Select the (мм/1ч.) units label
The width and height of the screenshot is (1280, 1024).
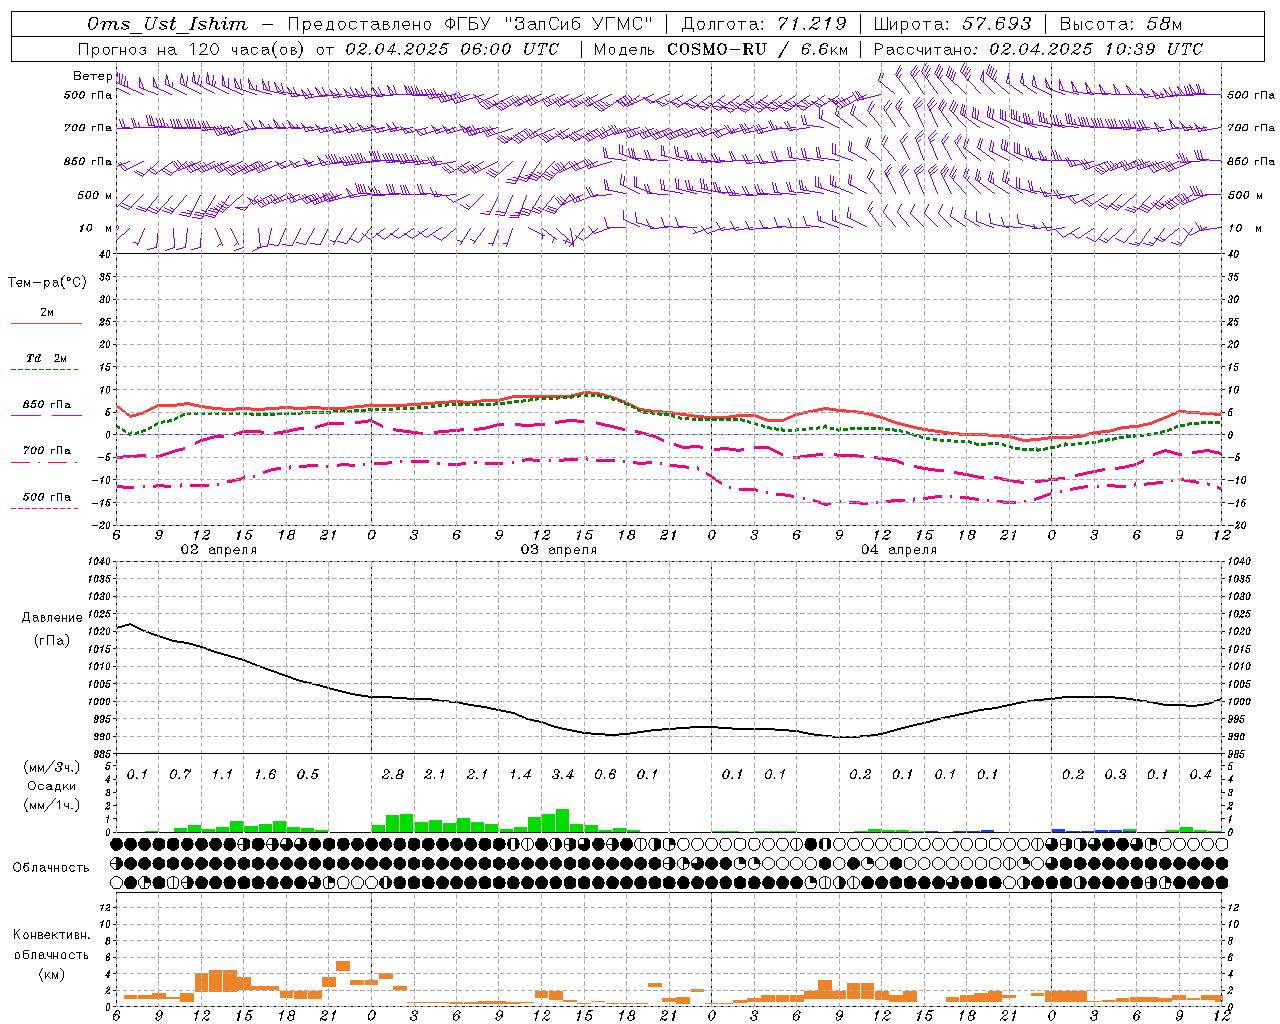(x=52, y=805)
